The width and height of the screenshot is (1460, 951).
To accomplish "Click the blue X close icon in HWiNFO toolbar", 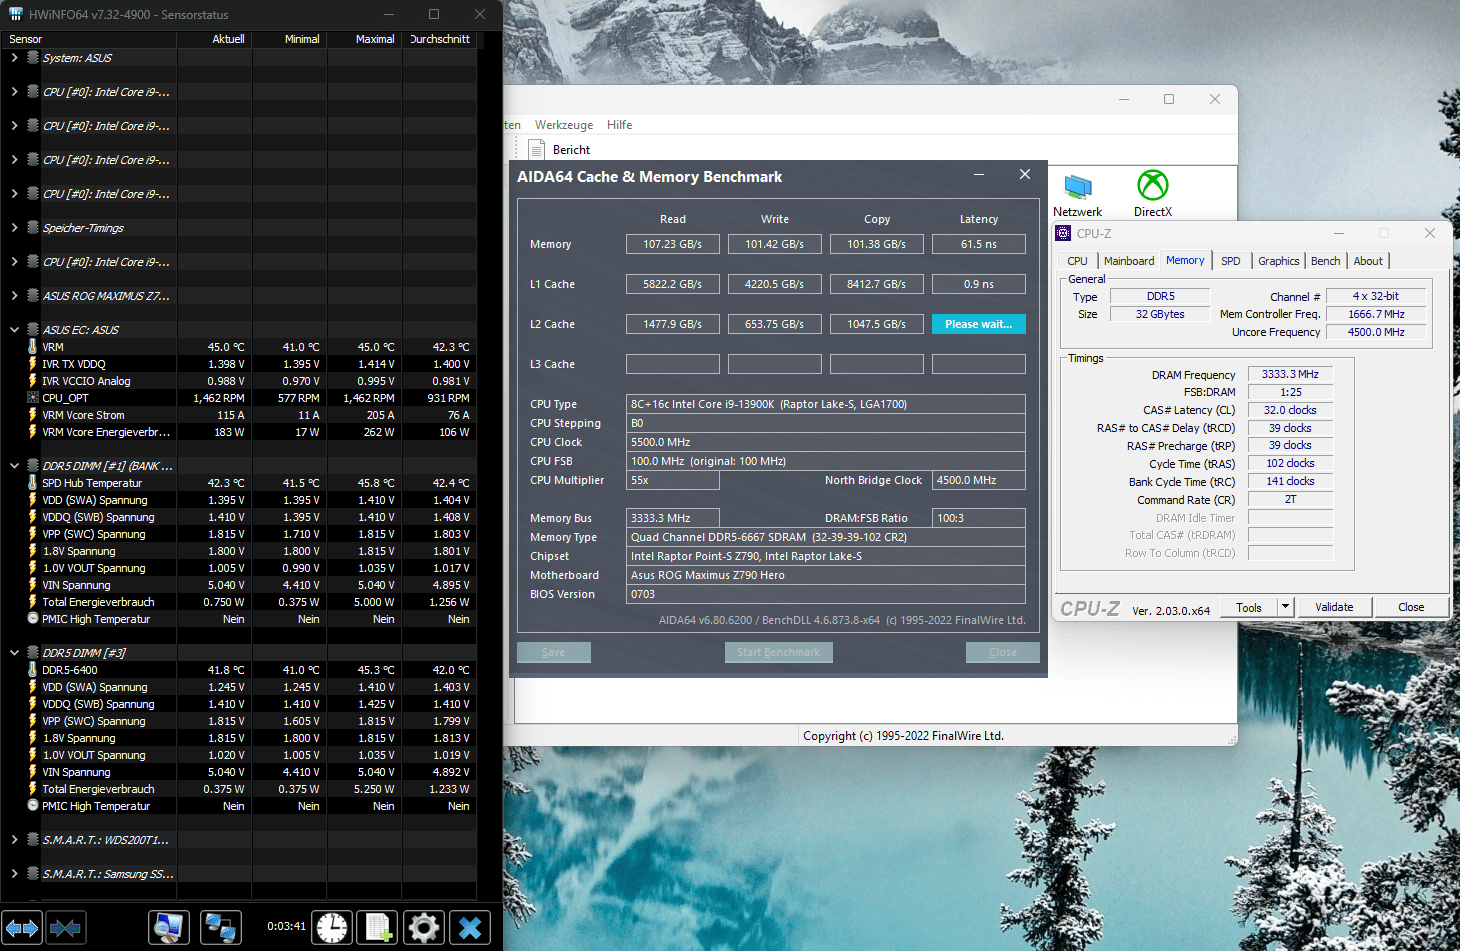I will [x=470, y=928].
